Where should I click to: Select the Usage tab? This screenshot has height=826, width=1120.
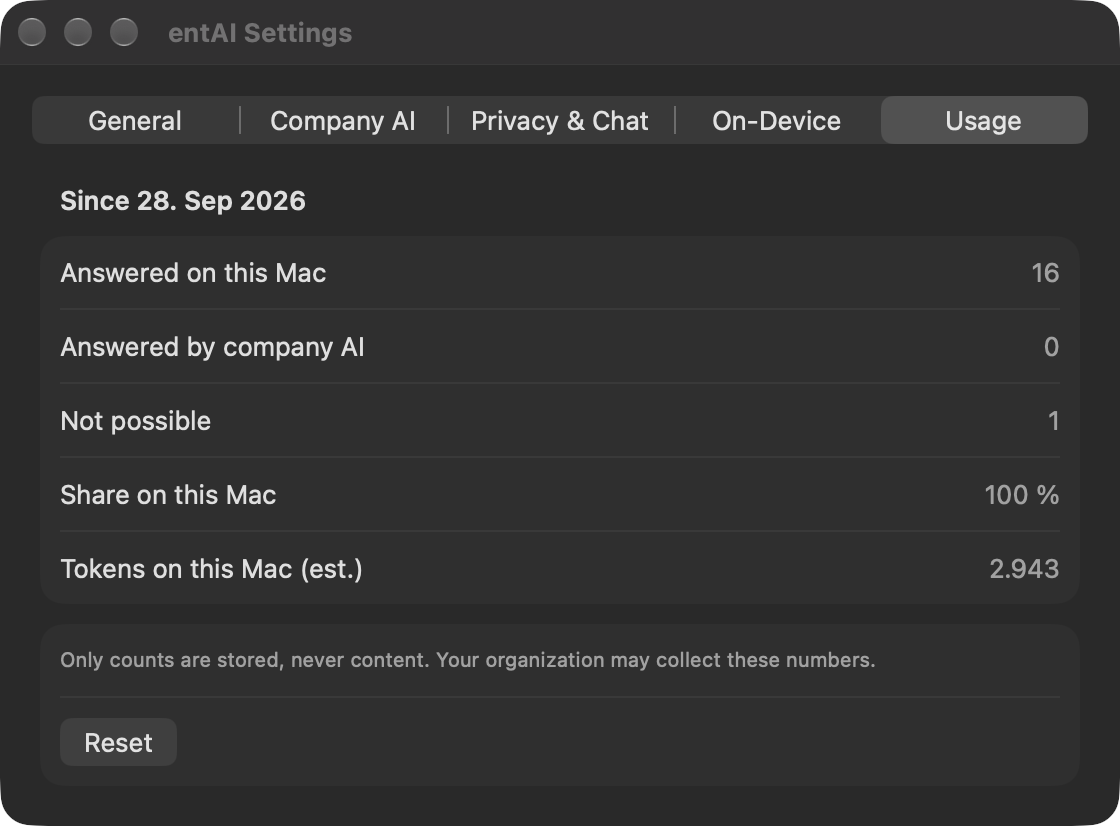coord(984,120)
